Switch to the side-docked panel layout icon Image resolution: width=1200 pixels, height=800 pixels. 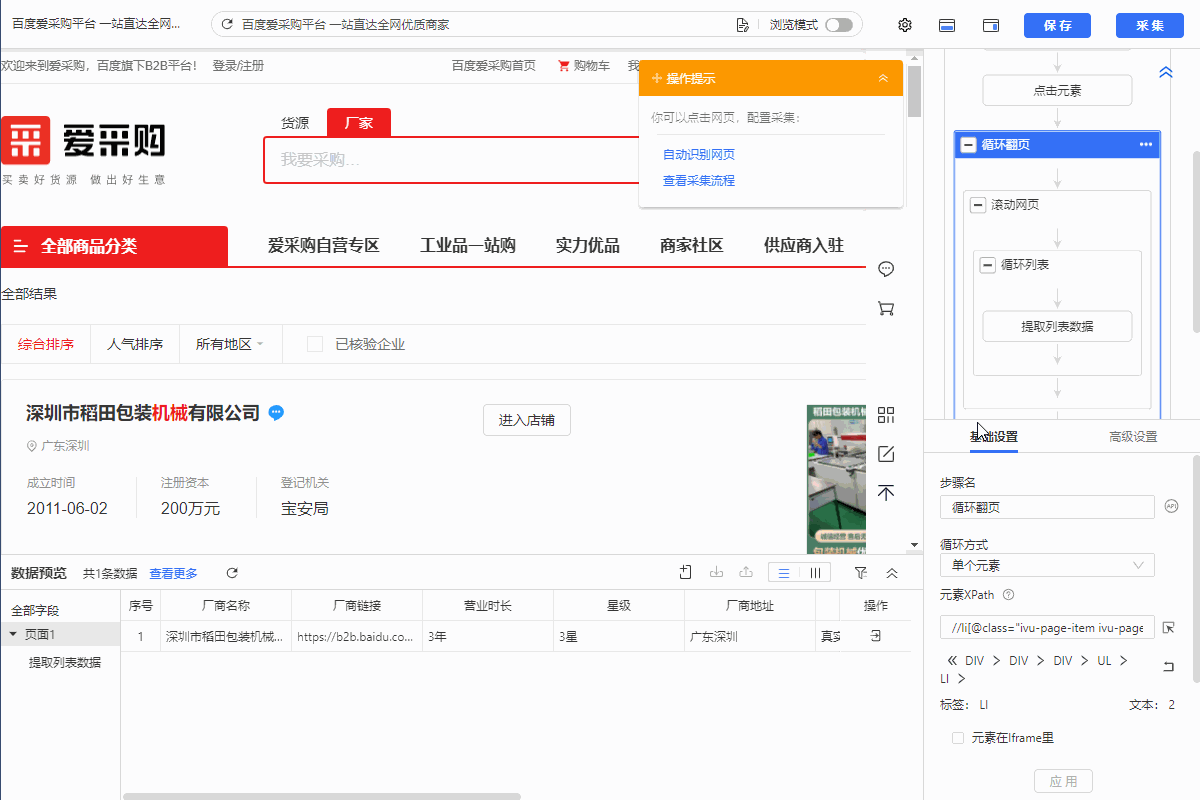(x=992, y=25)
